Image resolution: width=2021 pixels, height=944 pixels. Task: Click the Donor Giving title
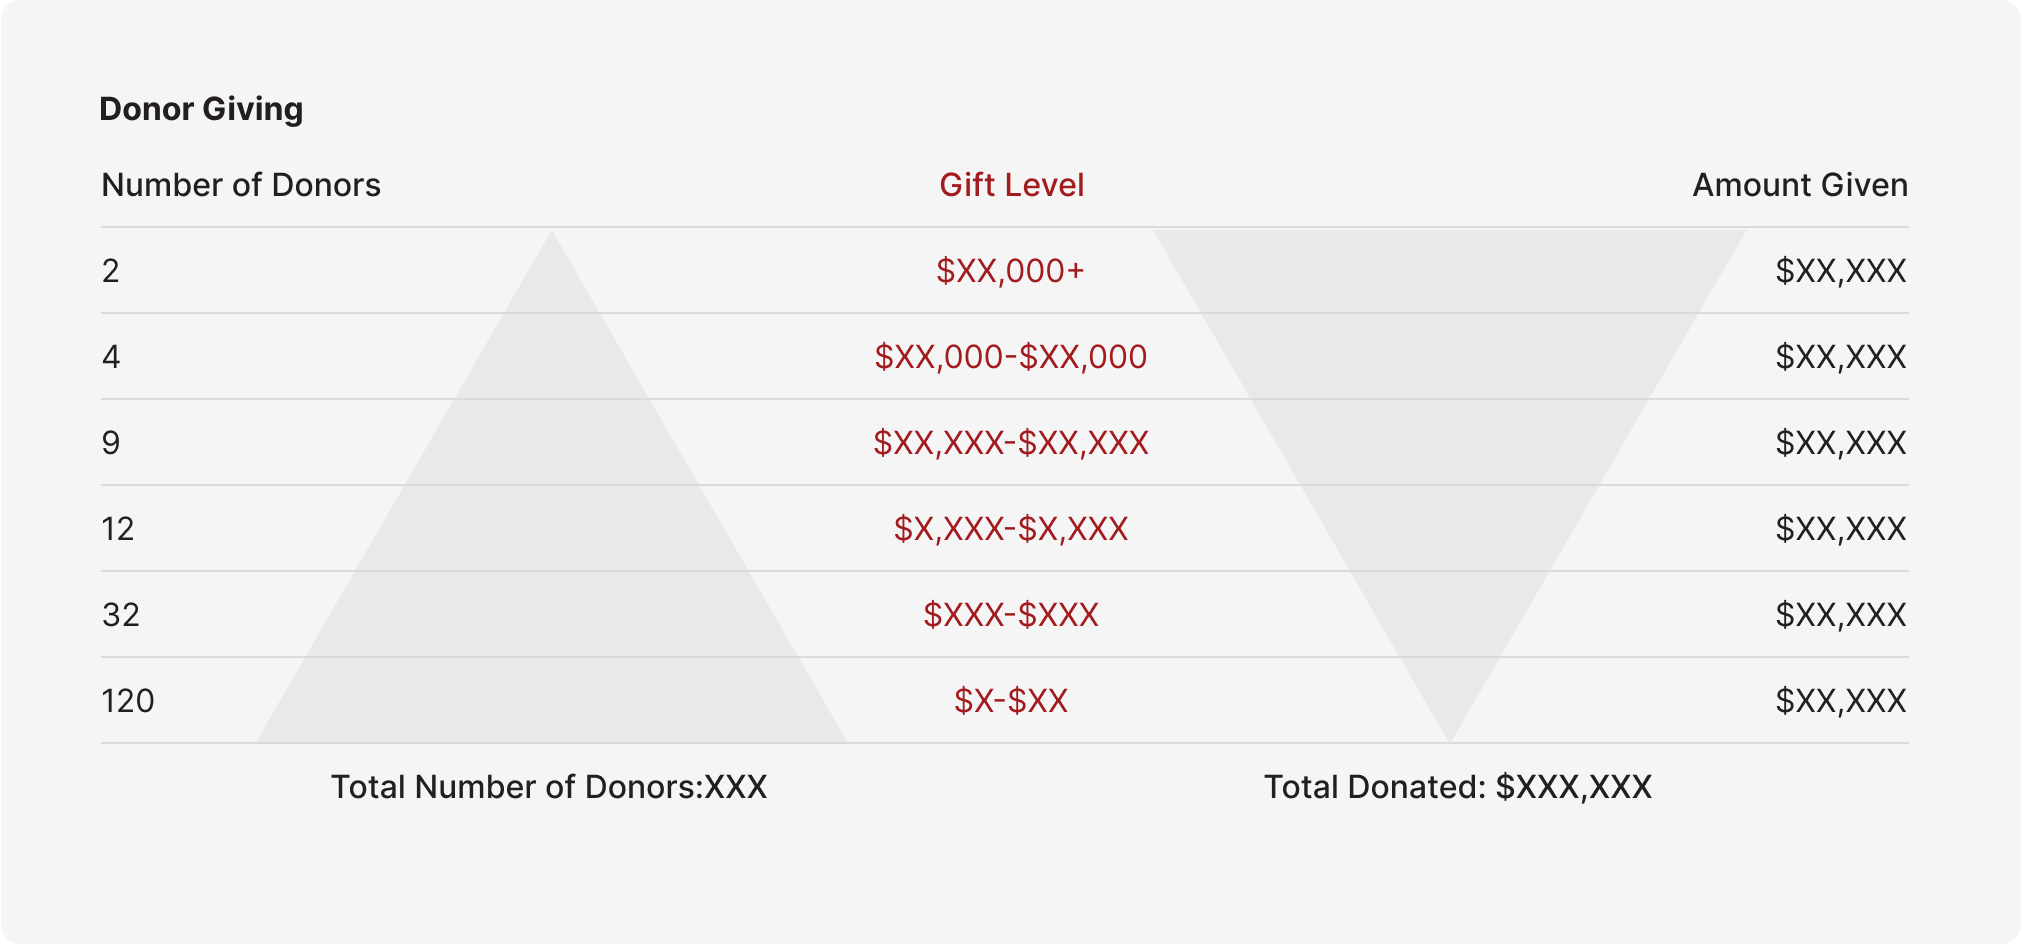[x=201, y=109]
